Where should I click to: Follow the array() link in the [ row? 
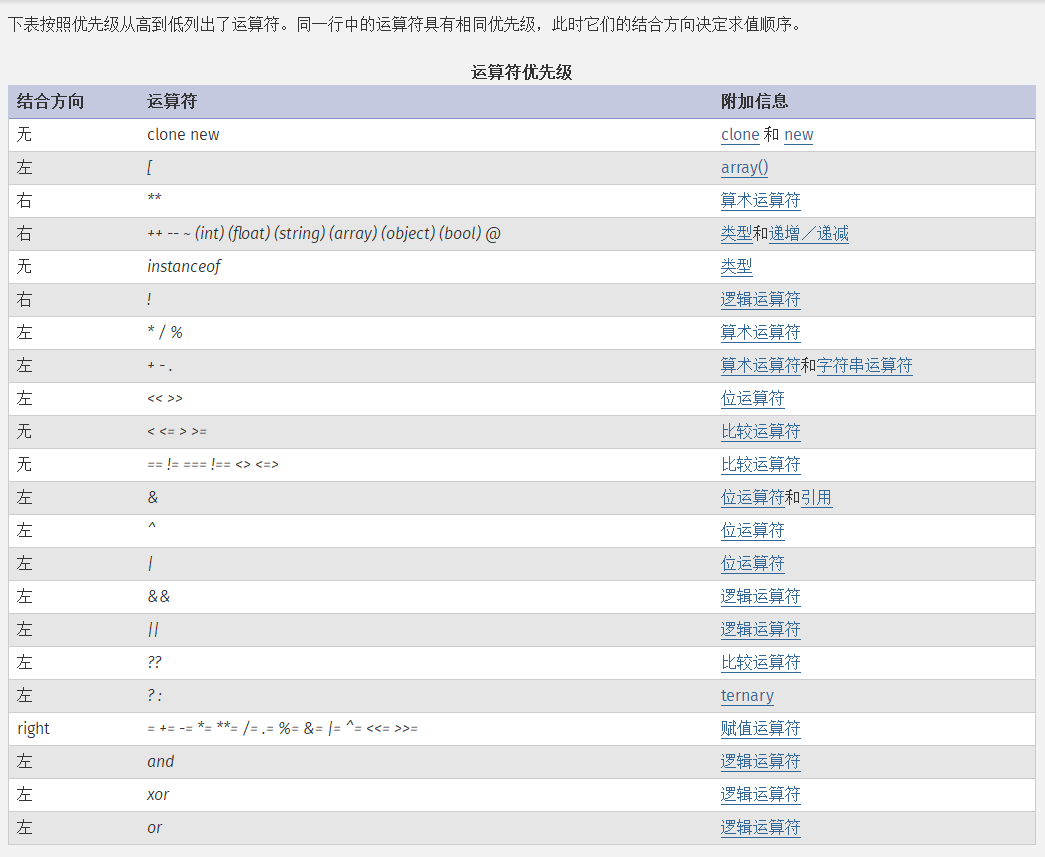[x=744, y=167]
